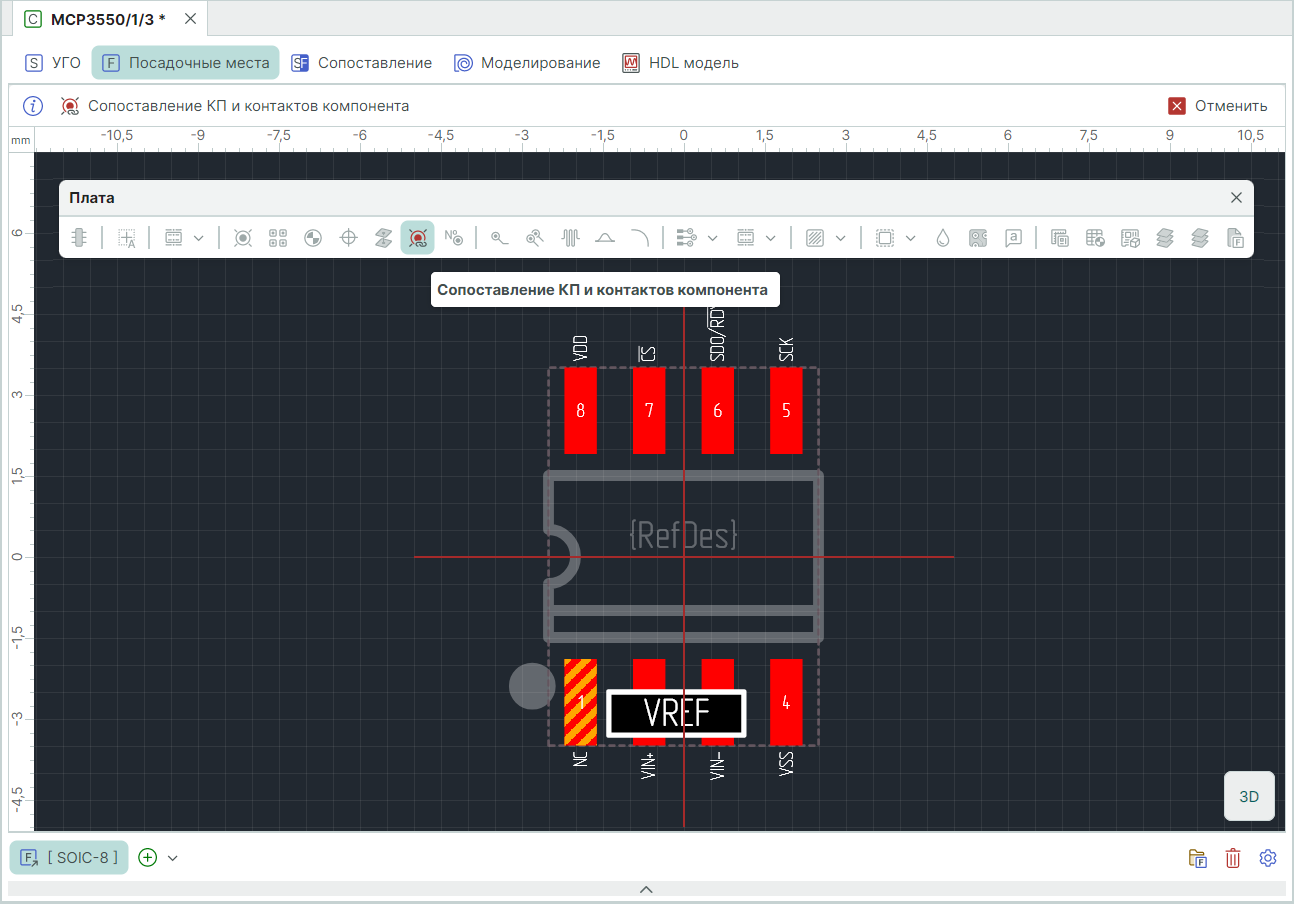Click the text annotation 'a' bubble icon

tap(1013, 238)
